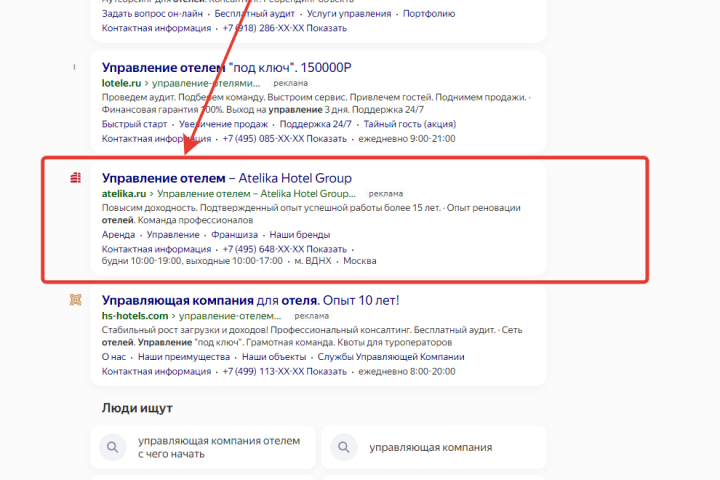Open the 'Аренда' sitelink
This screenshot has width=720, height=480.
pos(118,235)
